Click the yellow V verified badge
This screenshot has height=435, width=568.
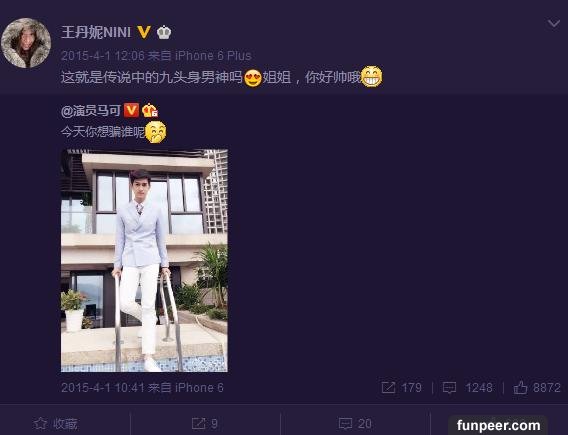144,32
